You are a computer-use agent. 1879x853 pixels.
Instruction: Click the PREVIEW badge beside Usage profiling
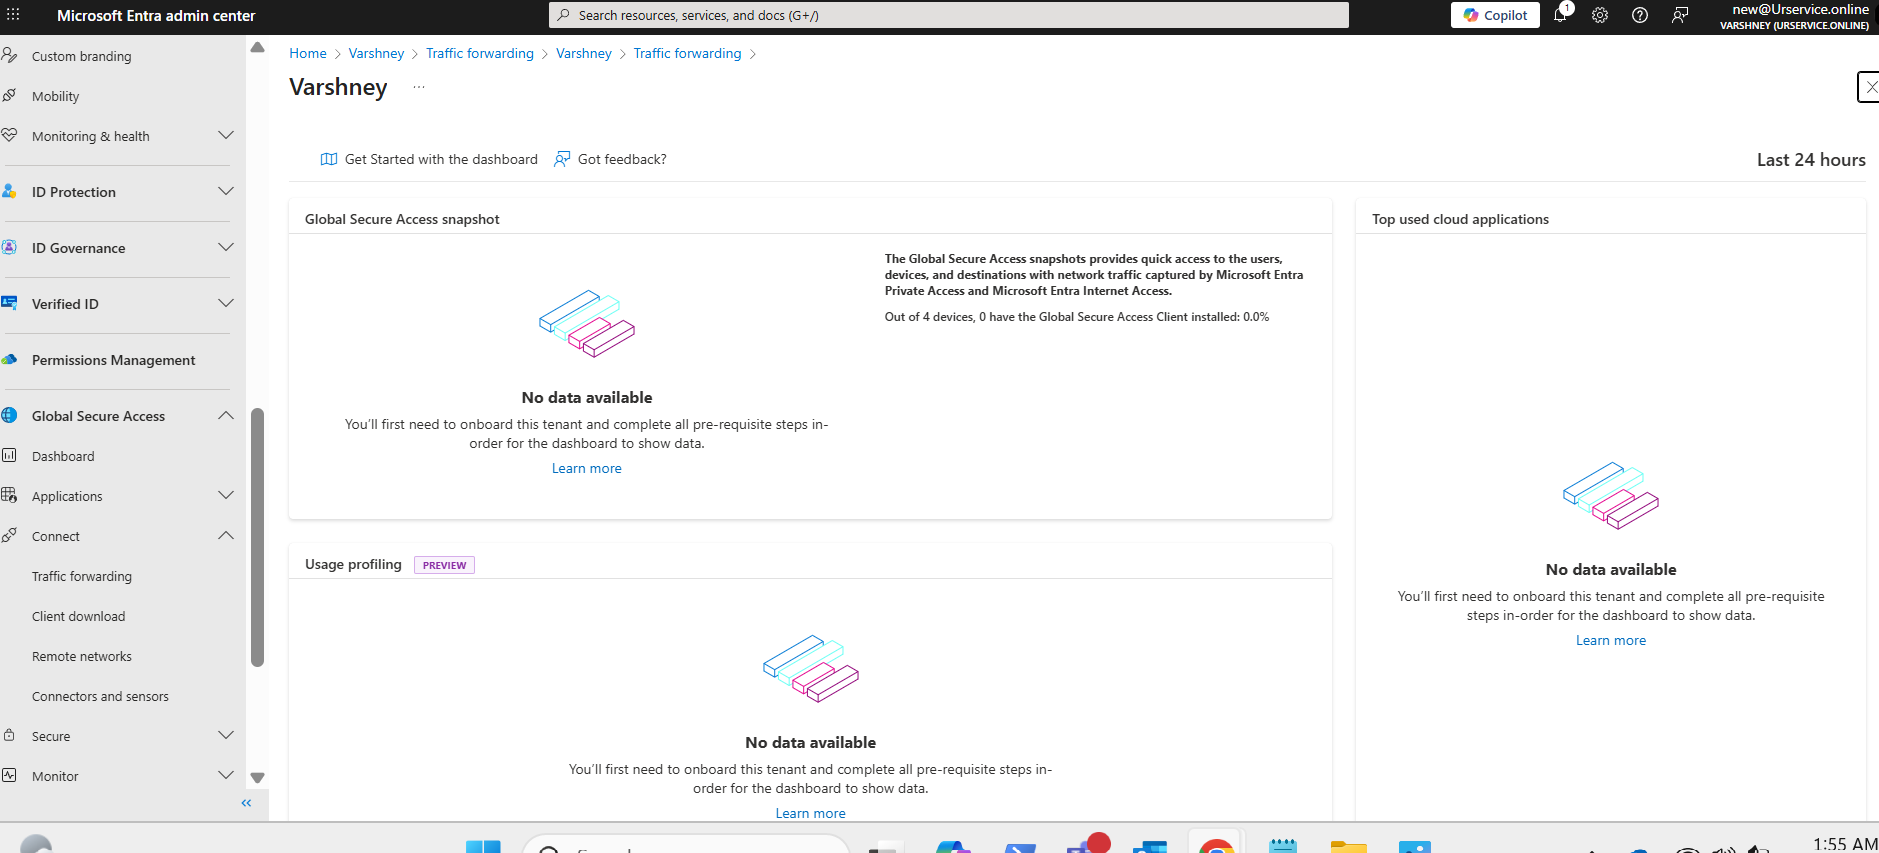444,565
